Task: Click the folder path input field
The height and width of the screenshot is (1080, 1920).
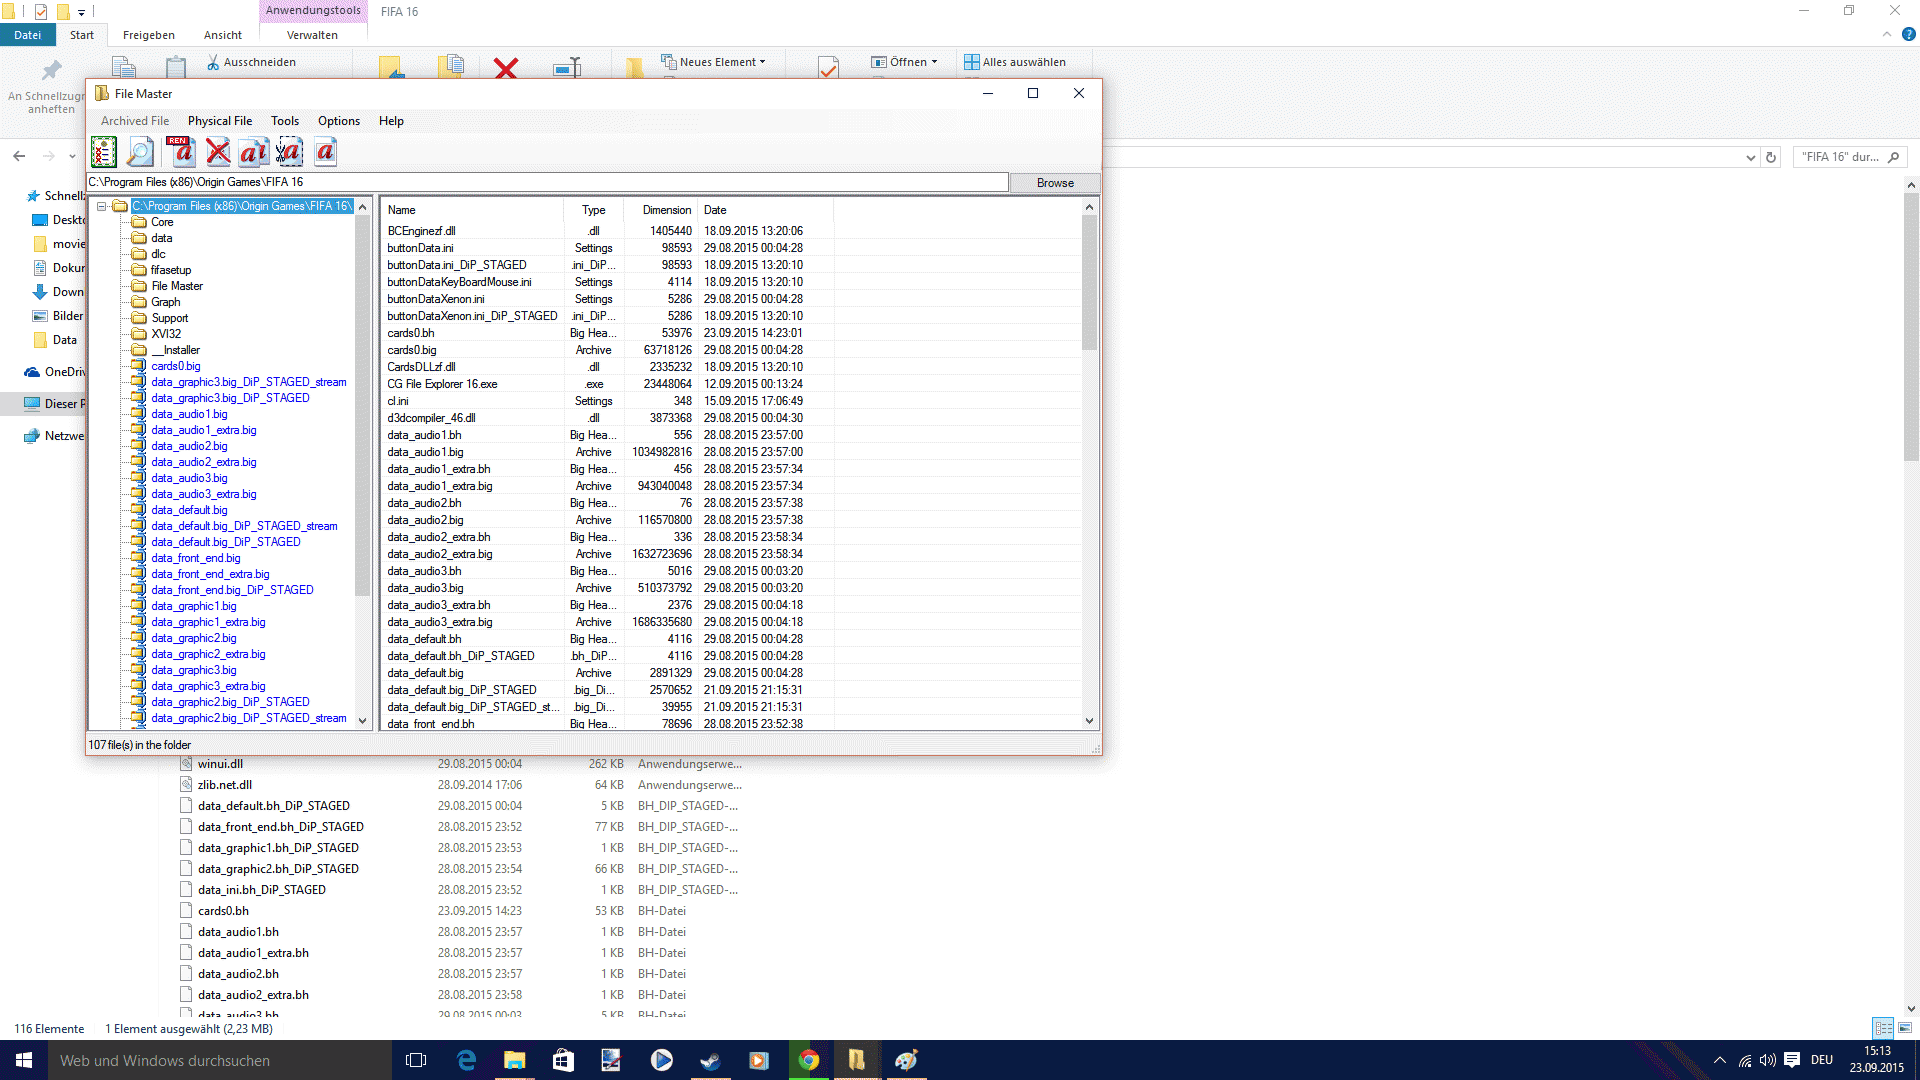Action: [x=547, y=182]
